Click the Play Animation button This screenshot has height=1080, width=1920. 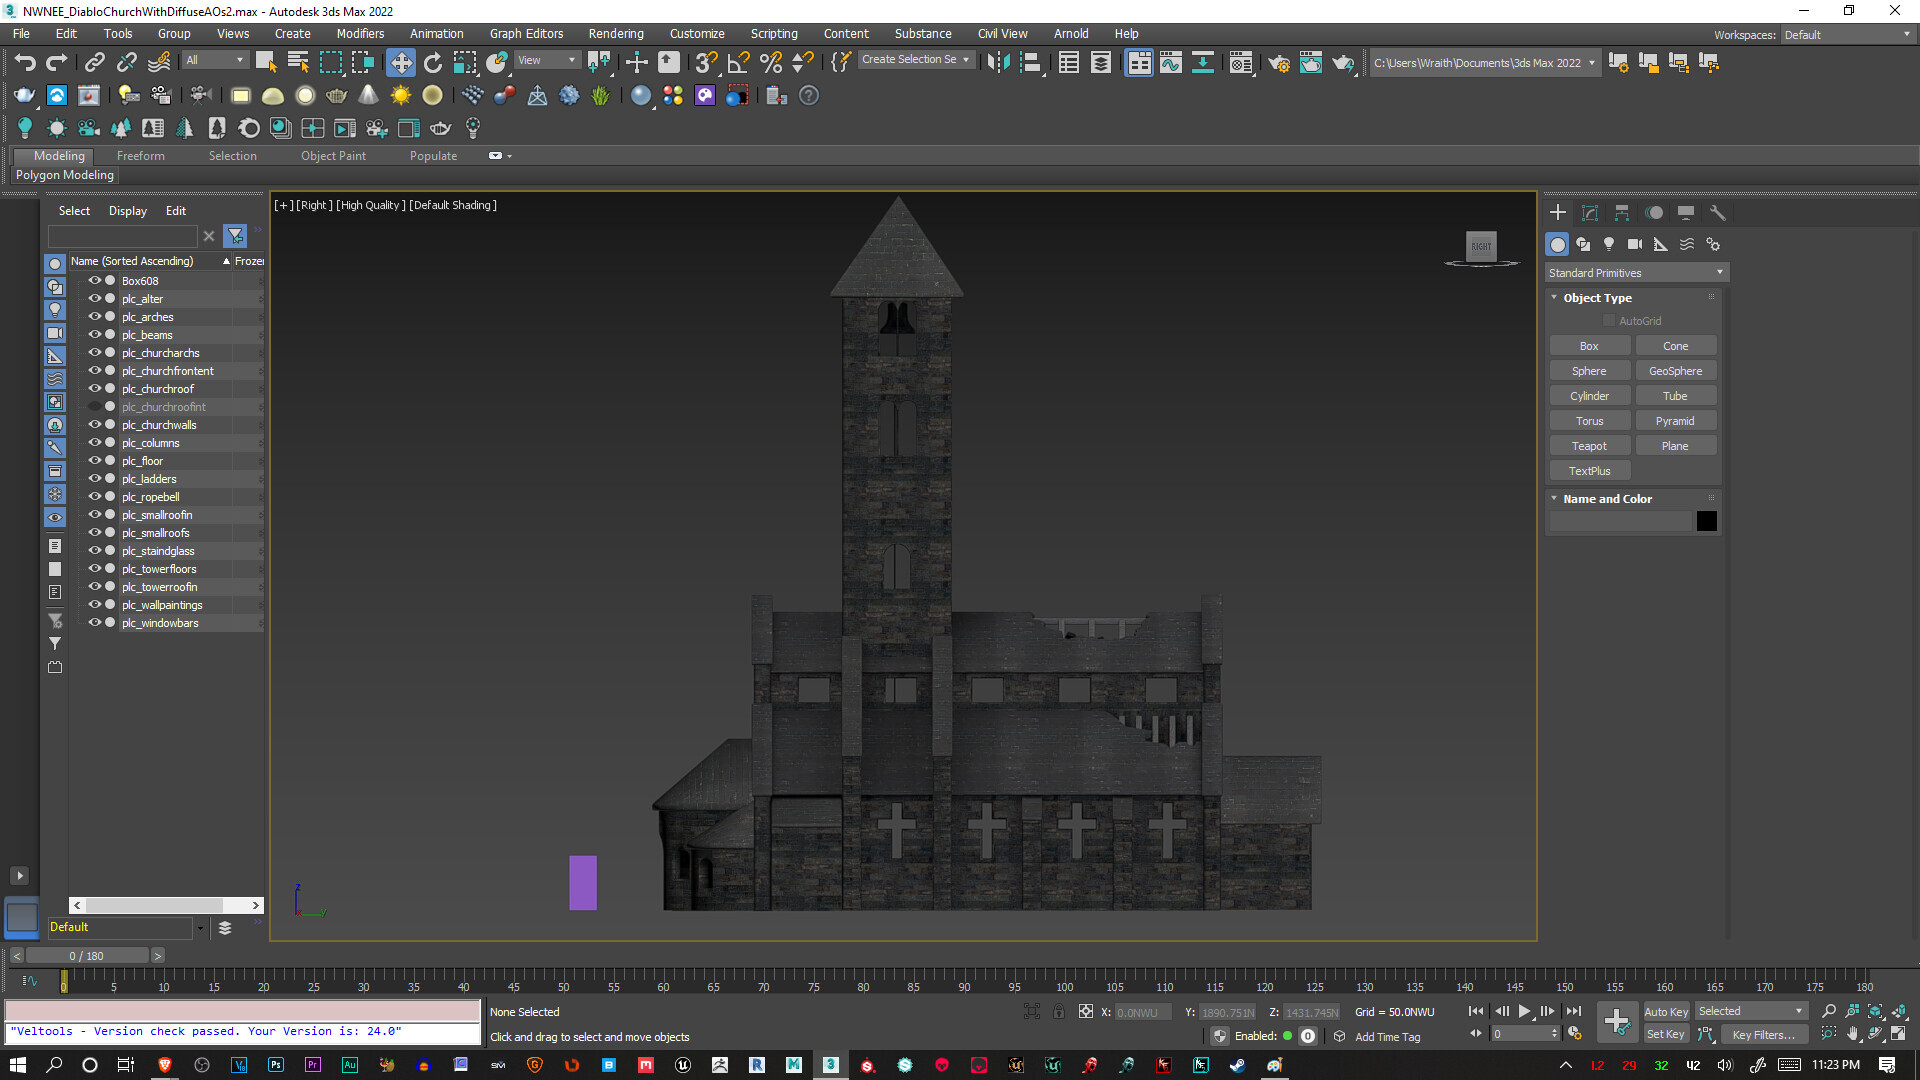[1524, 1012]
